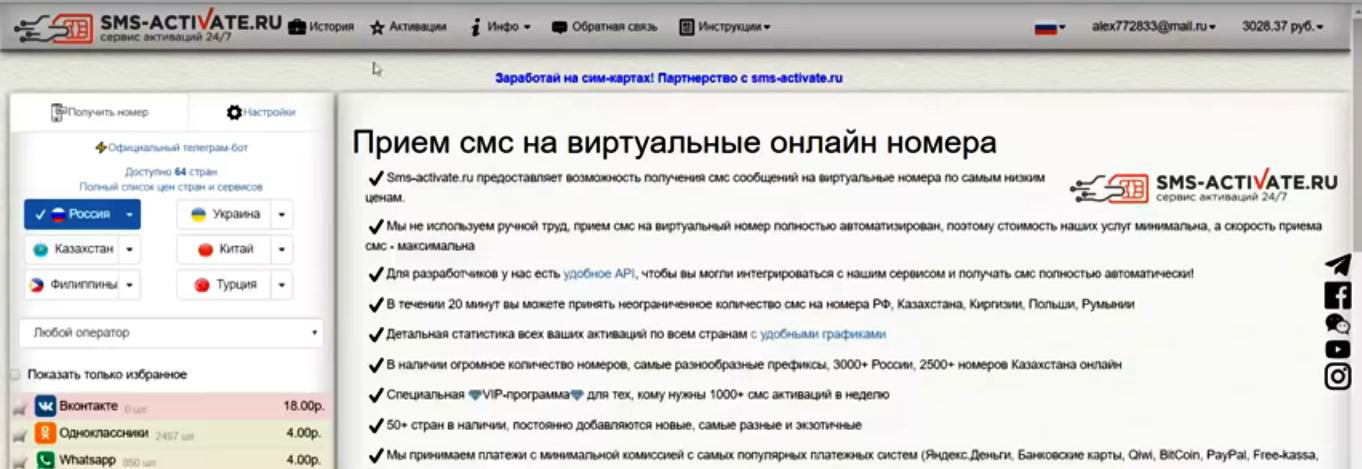Open the с удобными графиками link
This screenshot has height=469, width=1362.
pos(818,334)
